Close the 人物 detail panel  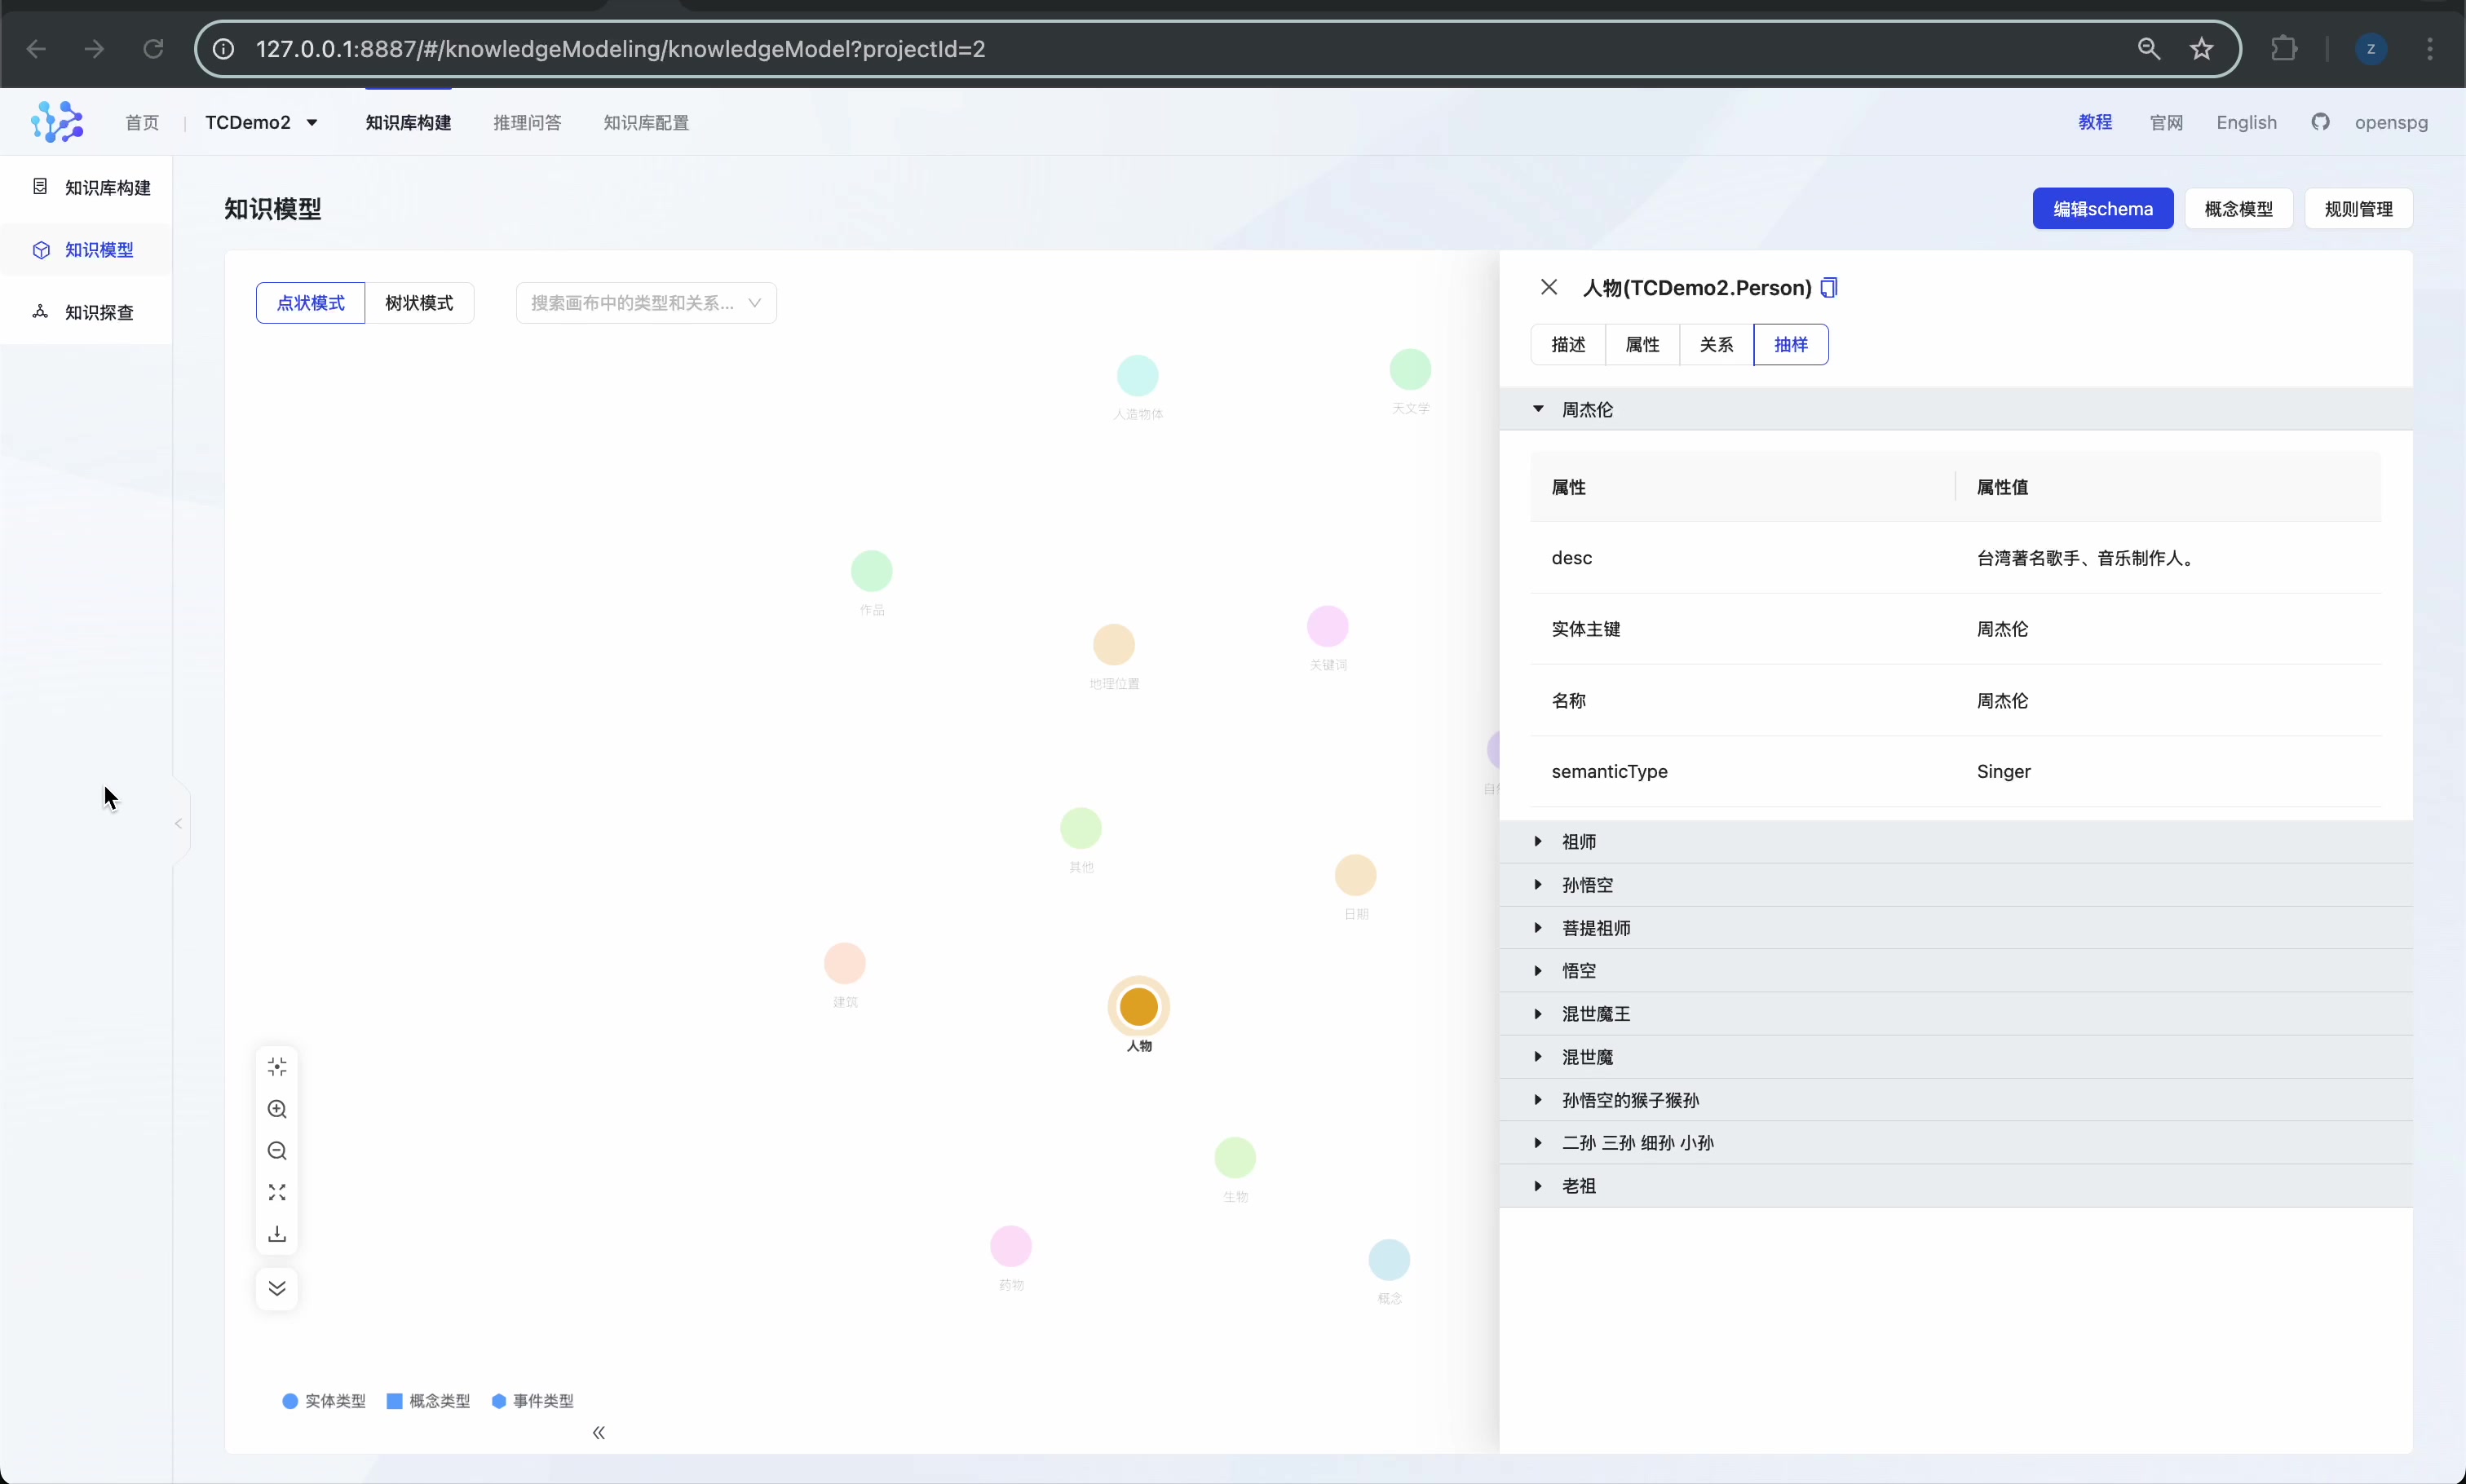(x=1548, y=288)
